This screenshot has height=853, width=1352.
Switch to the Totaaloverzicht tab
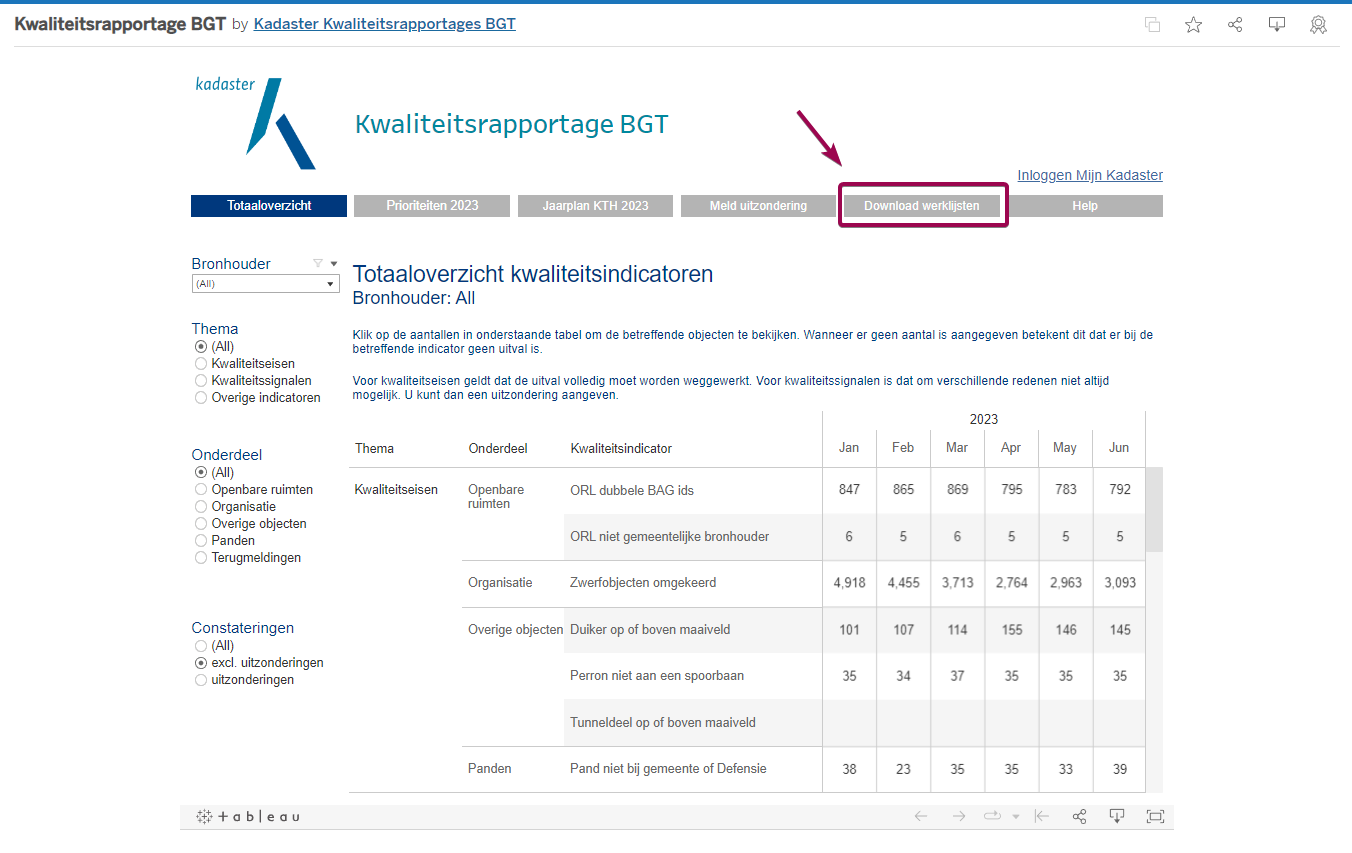pyautogui.click(x=269, y=206)
